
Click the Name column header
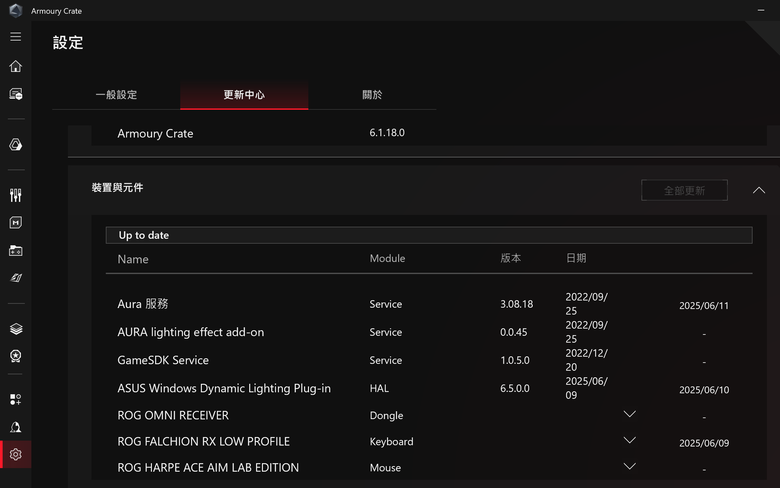133,259
